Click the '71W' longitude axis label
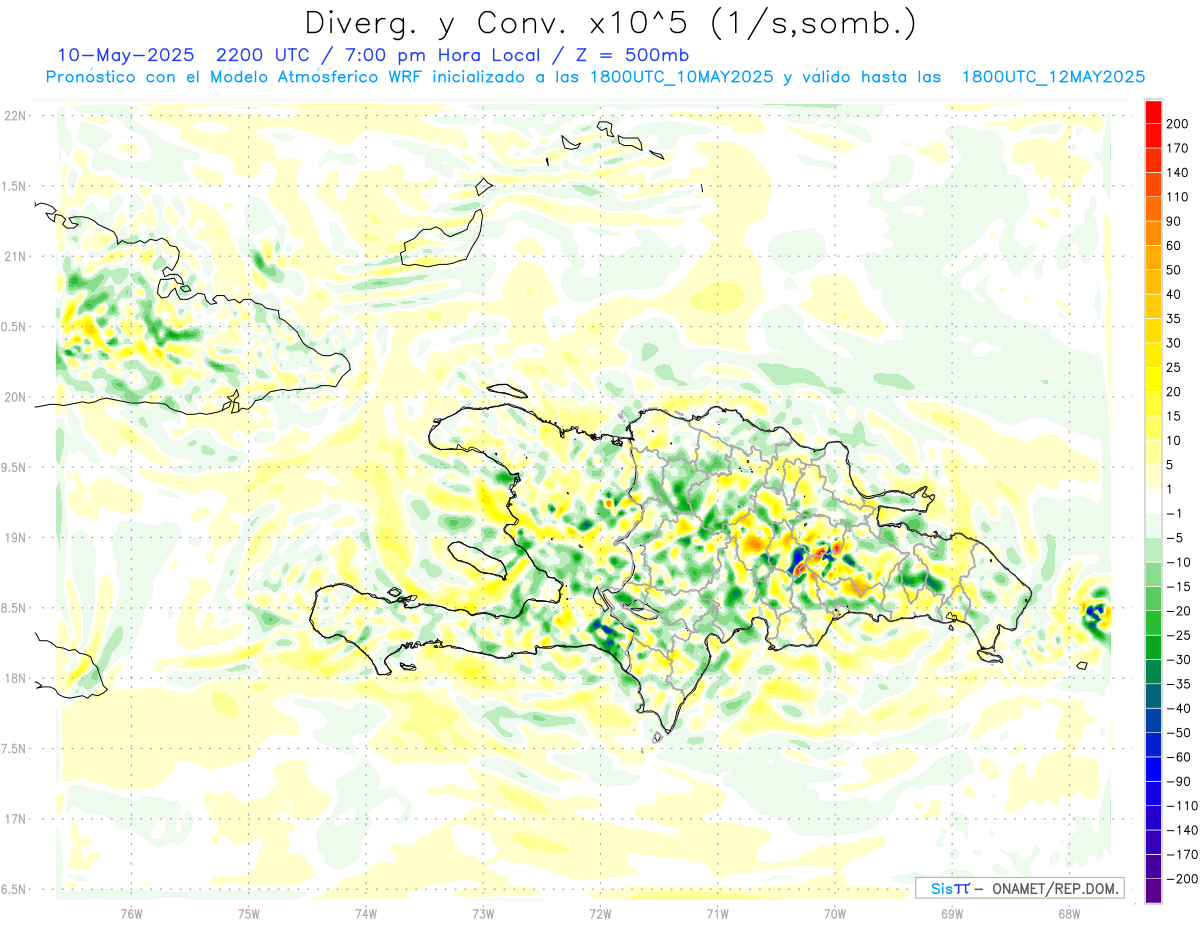The image size is (1200, 927). (x=717, y=914)
